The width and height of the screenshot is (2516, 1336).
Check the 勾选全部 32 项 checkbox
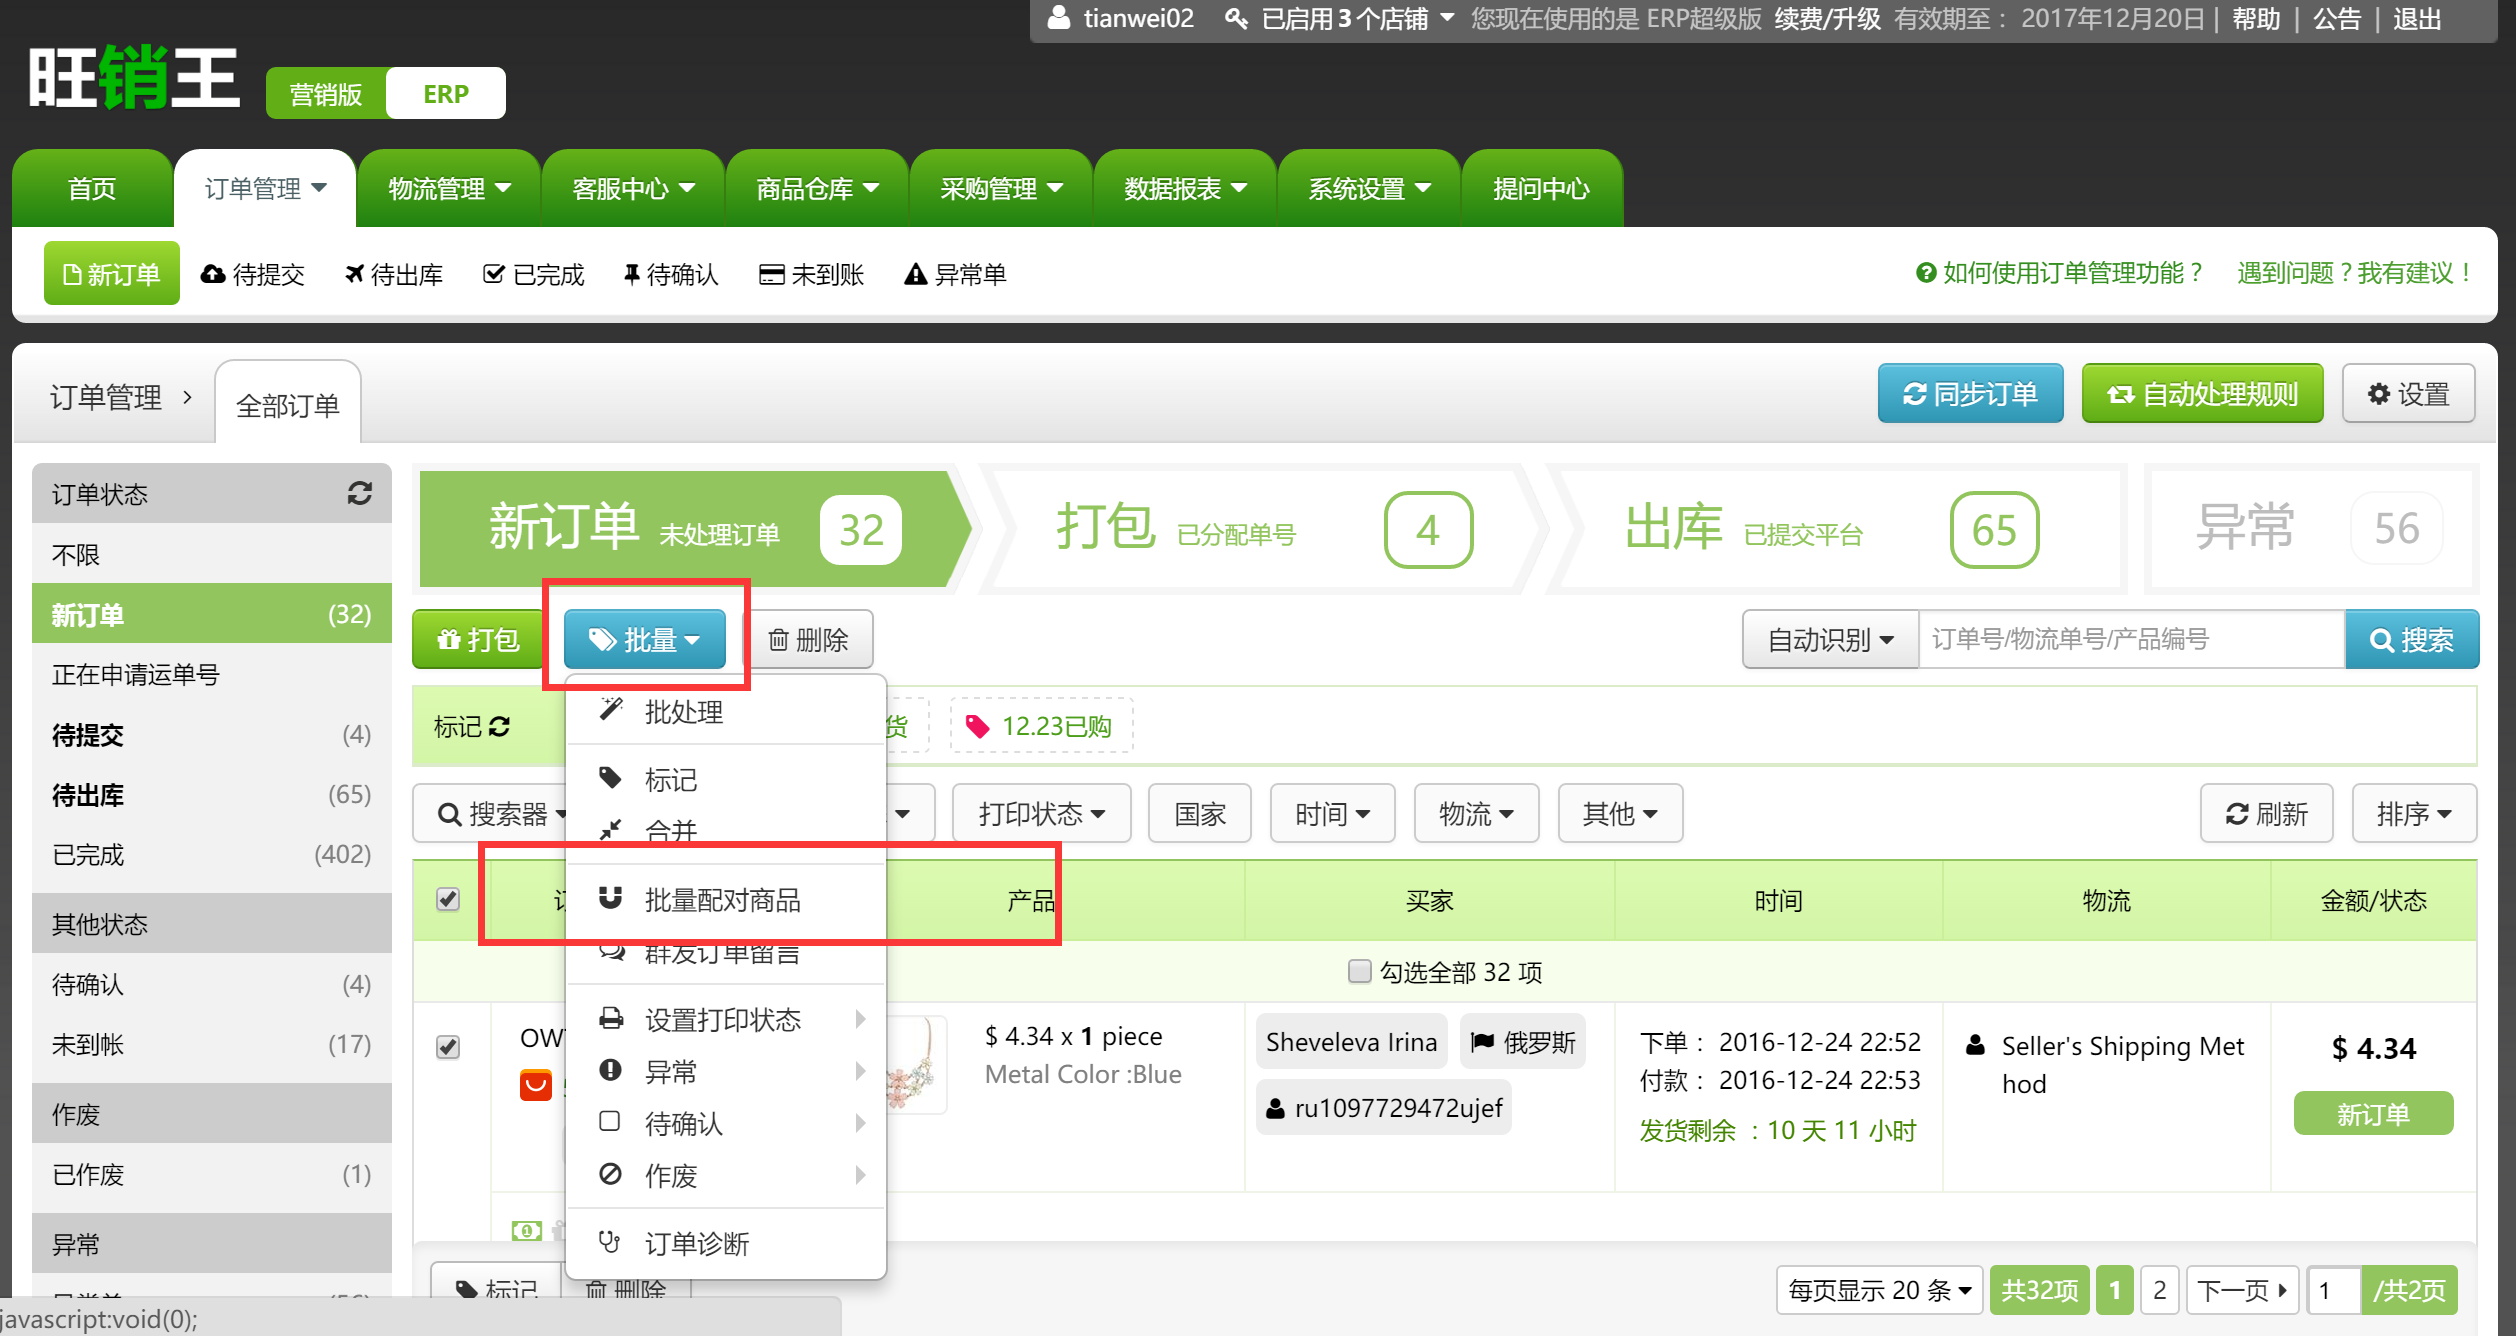1359,971
